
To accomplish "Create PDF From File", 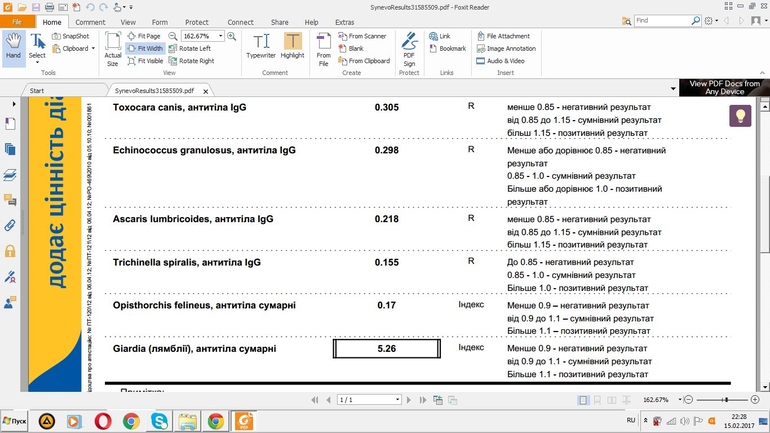I will tap(324, 47).
